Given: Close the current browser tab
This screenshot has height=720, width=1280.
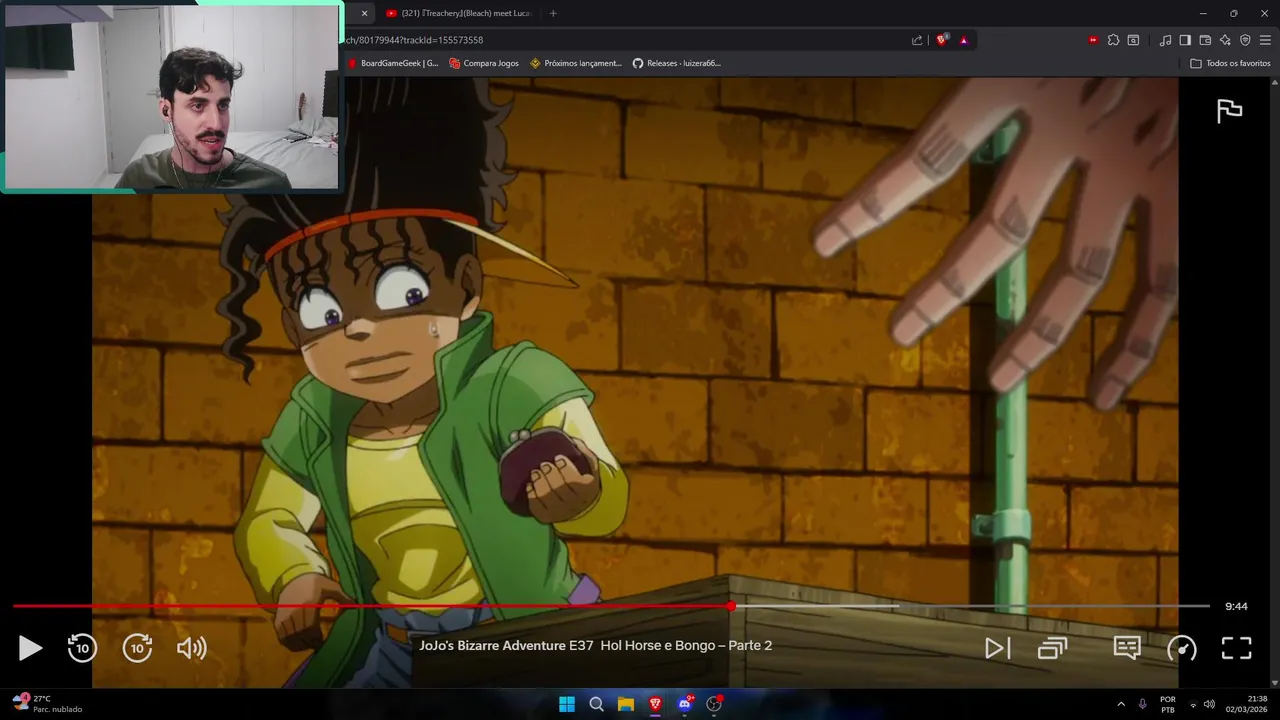Looking at the screenshot, I should pyautogui.click(x=364, y=13).
